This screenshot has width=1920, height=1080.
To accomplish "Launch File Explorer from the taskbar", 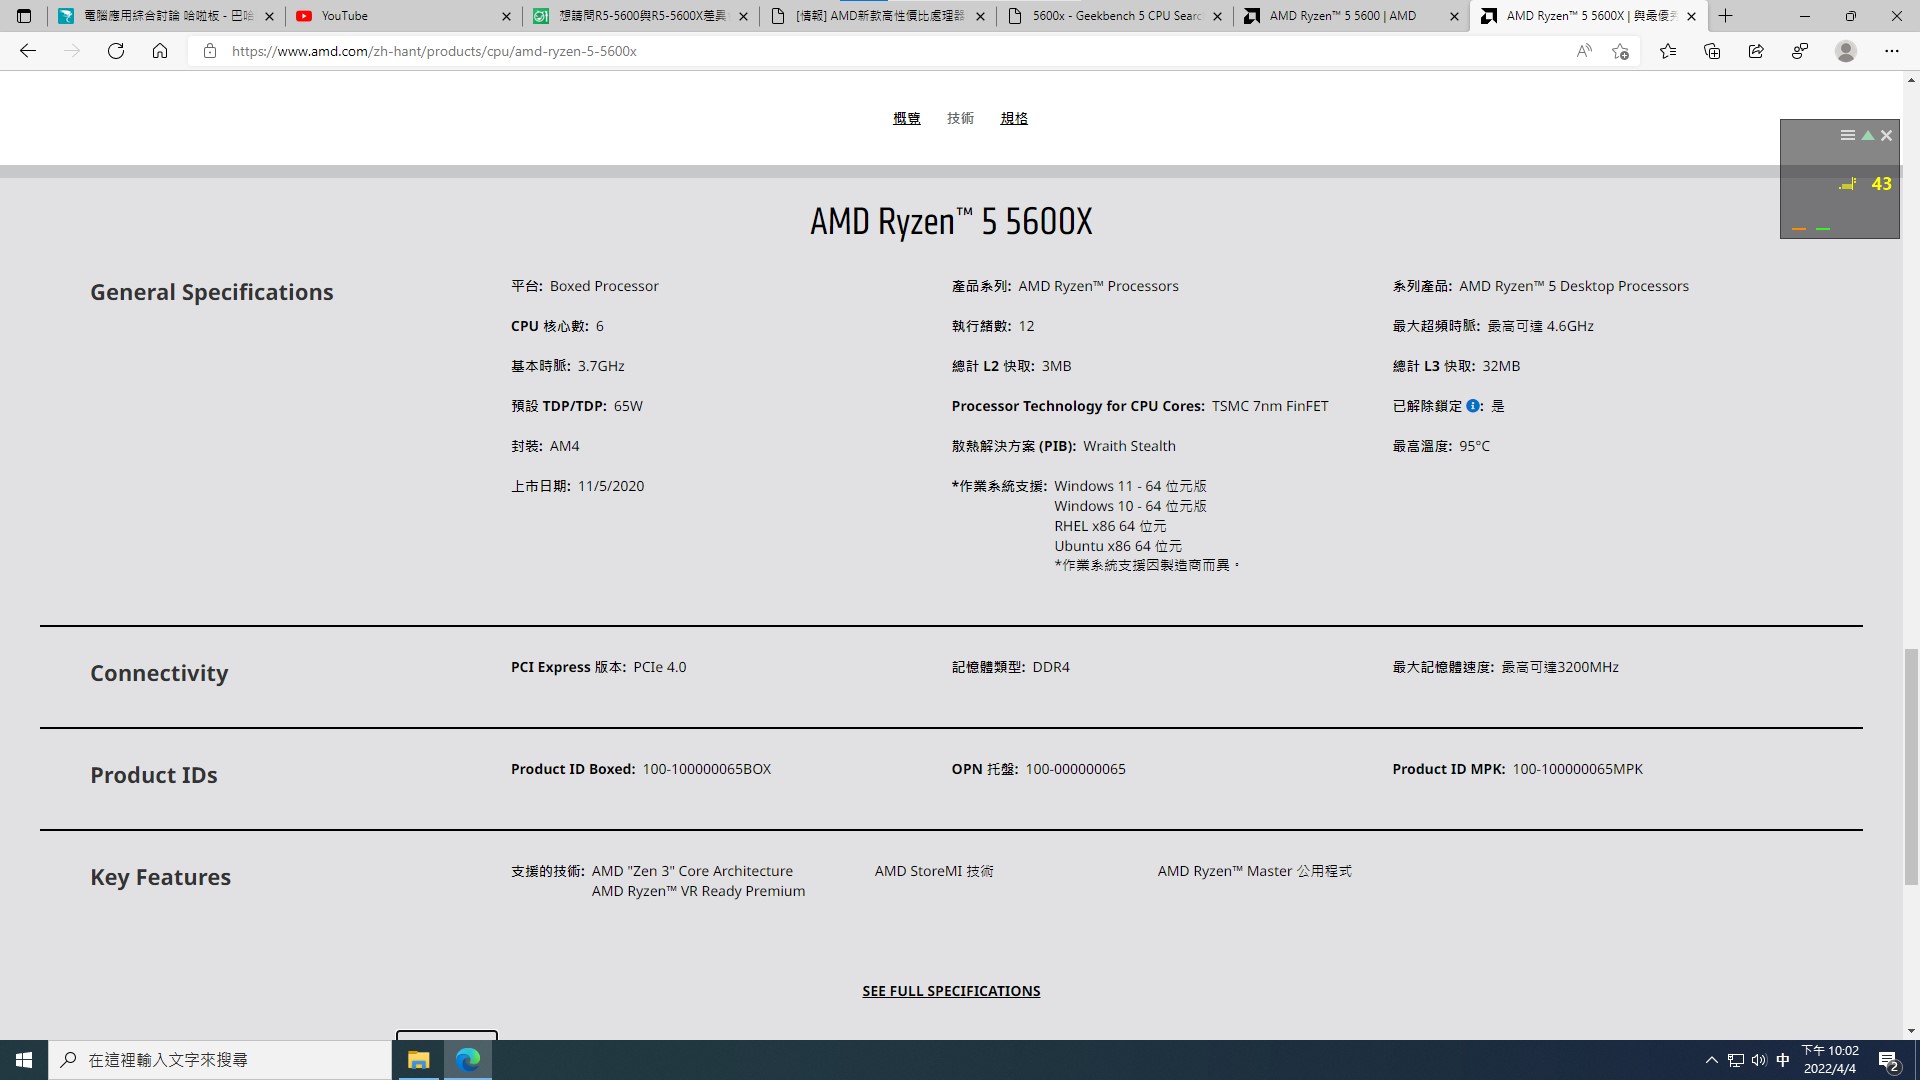I will (x=418, y=1059).
